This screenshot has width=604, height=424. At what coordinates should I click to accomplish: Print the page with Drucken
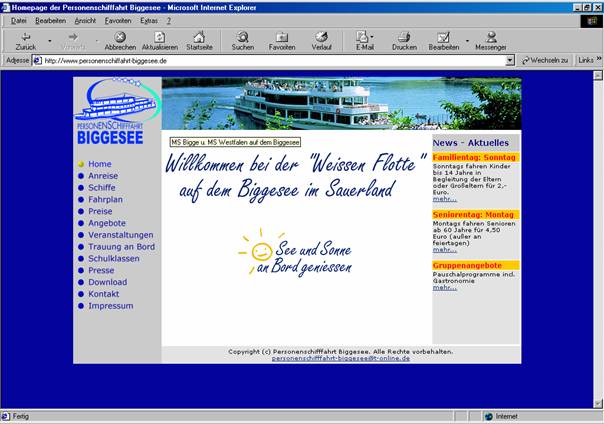coord(404,41)
